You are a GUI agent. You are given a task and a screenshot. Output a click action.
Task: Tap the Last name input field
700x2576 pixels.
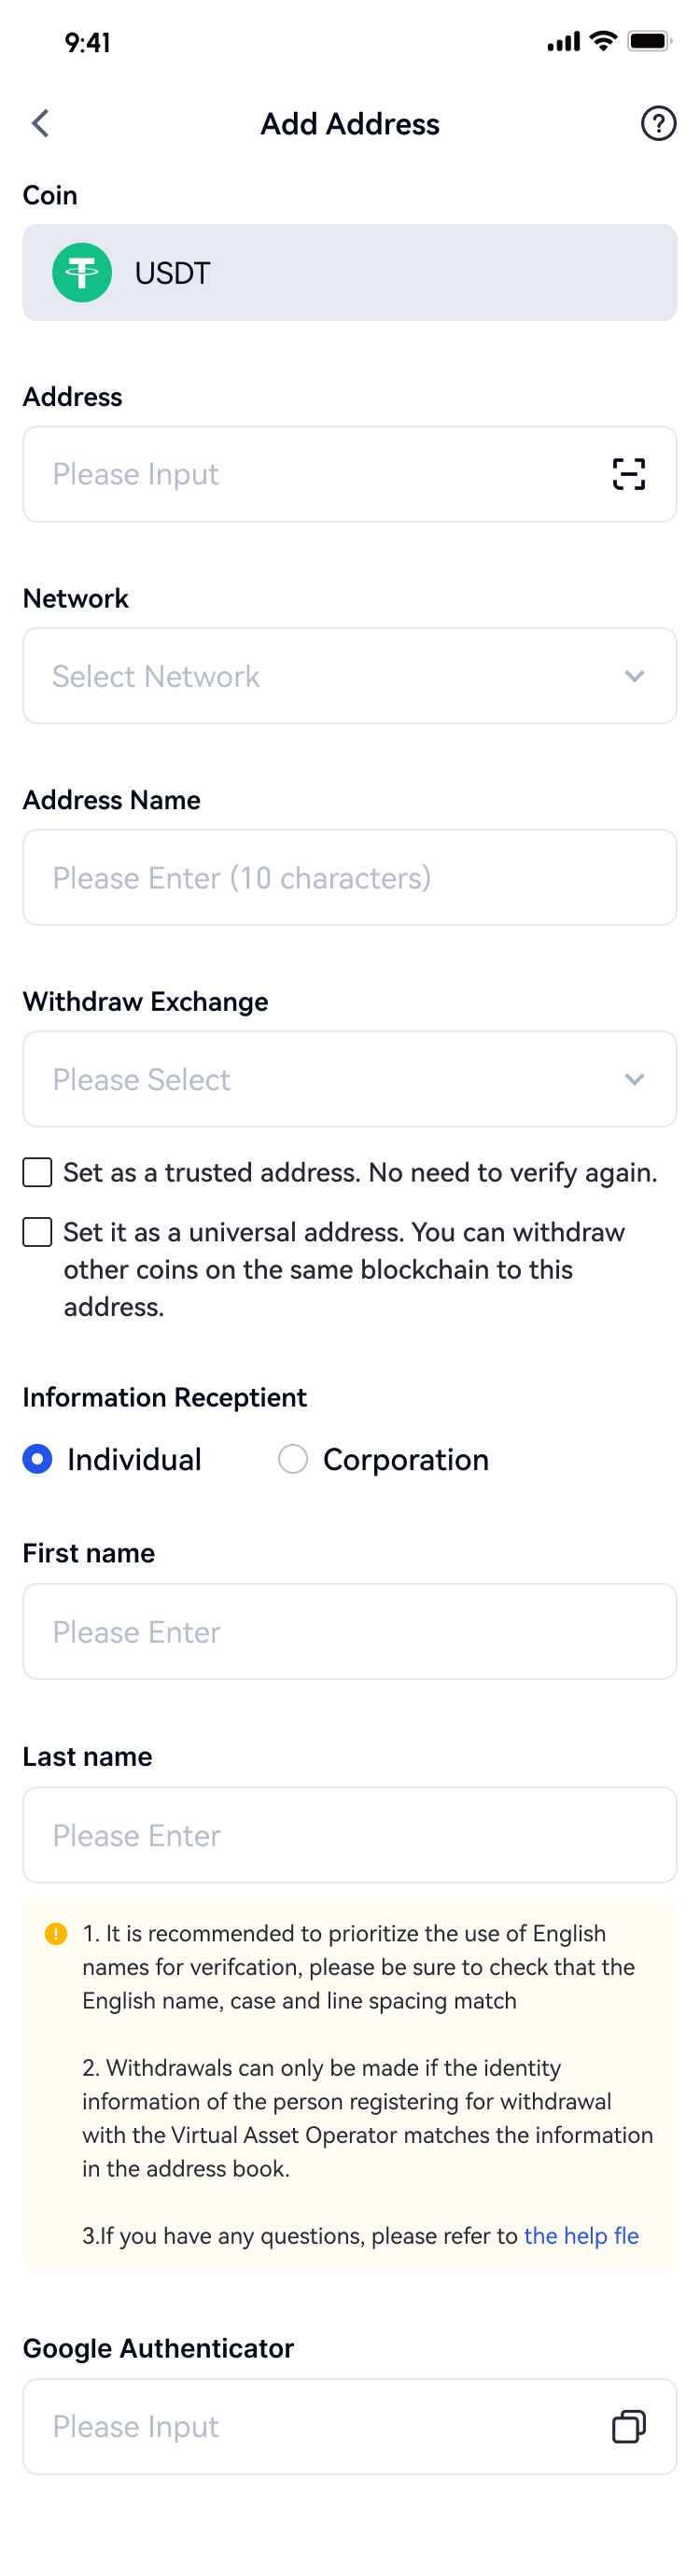350,1835
